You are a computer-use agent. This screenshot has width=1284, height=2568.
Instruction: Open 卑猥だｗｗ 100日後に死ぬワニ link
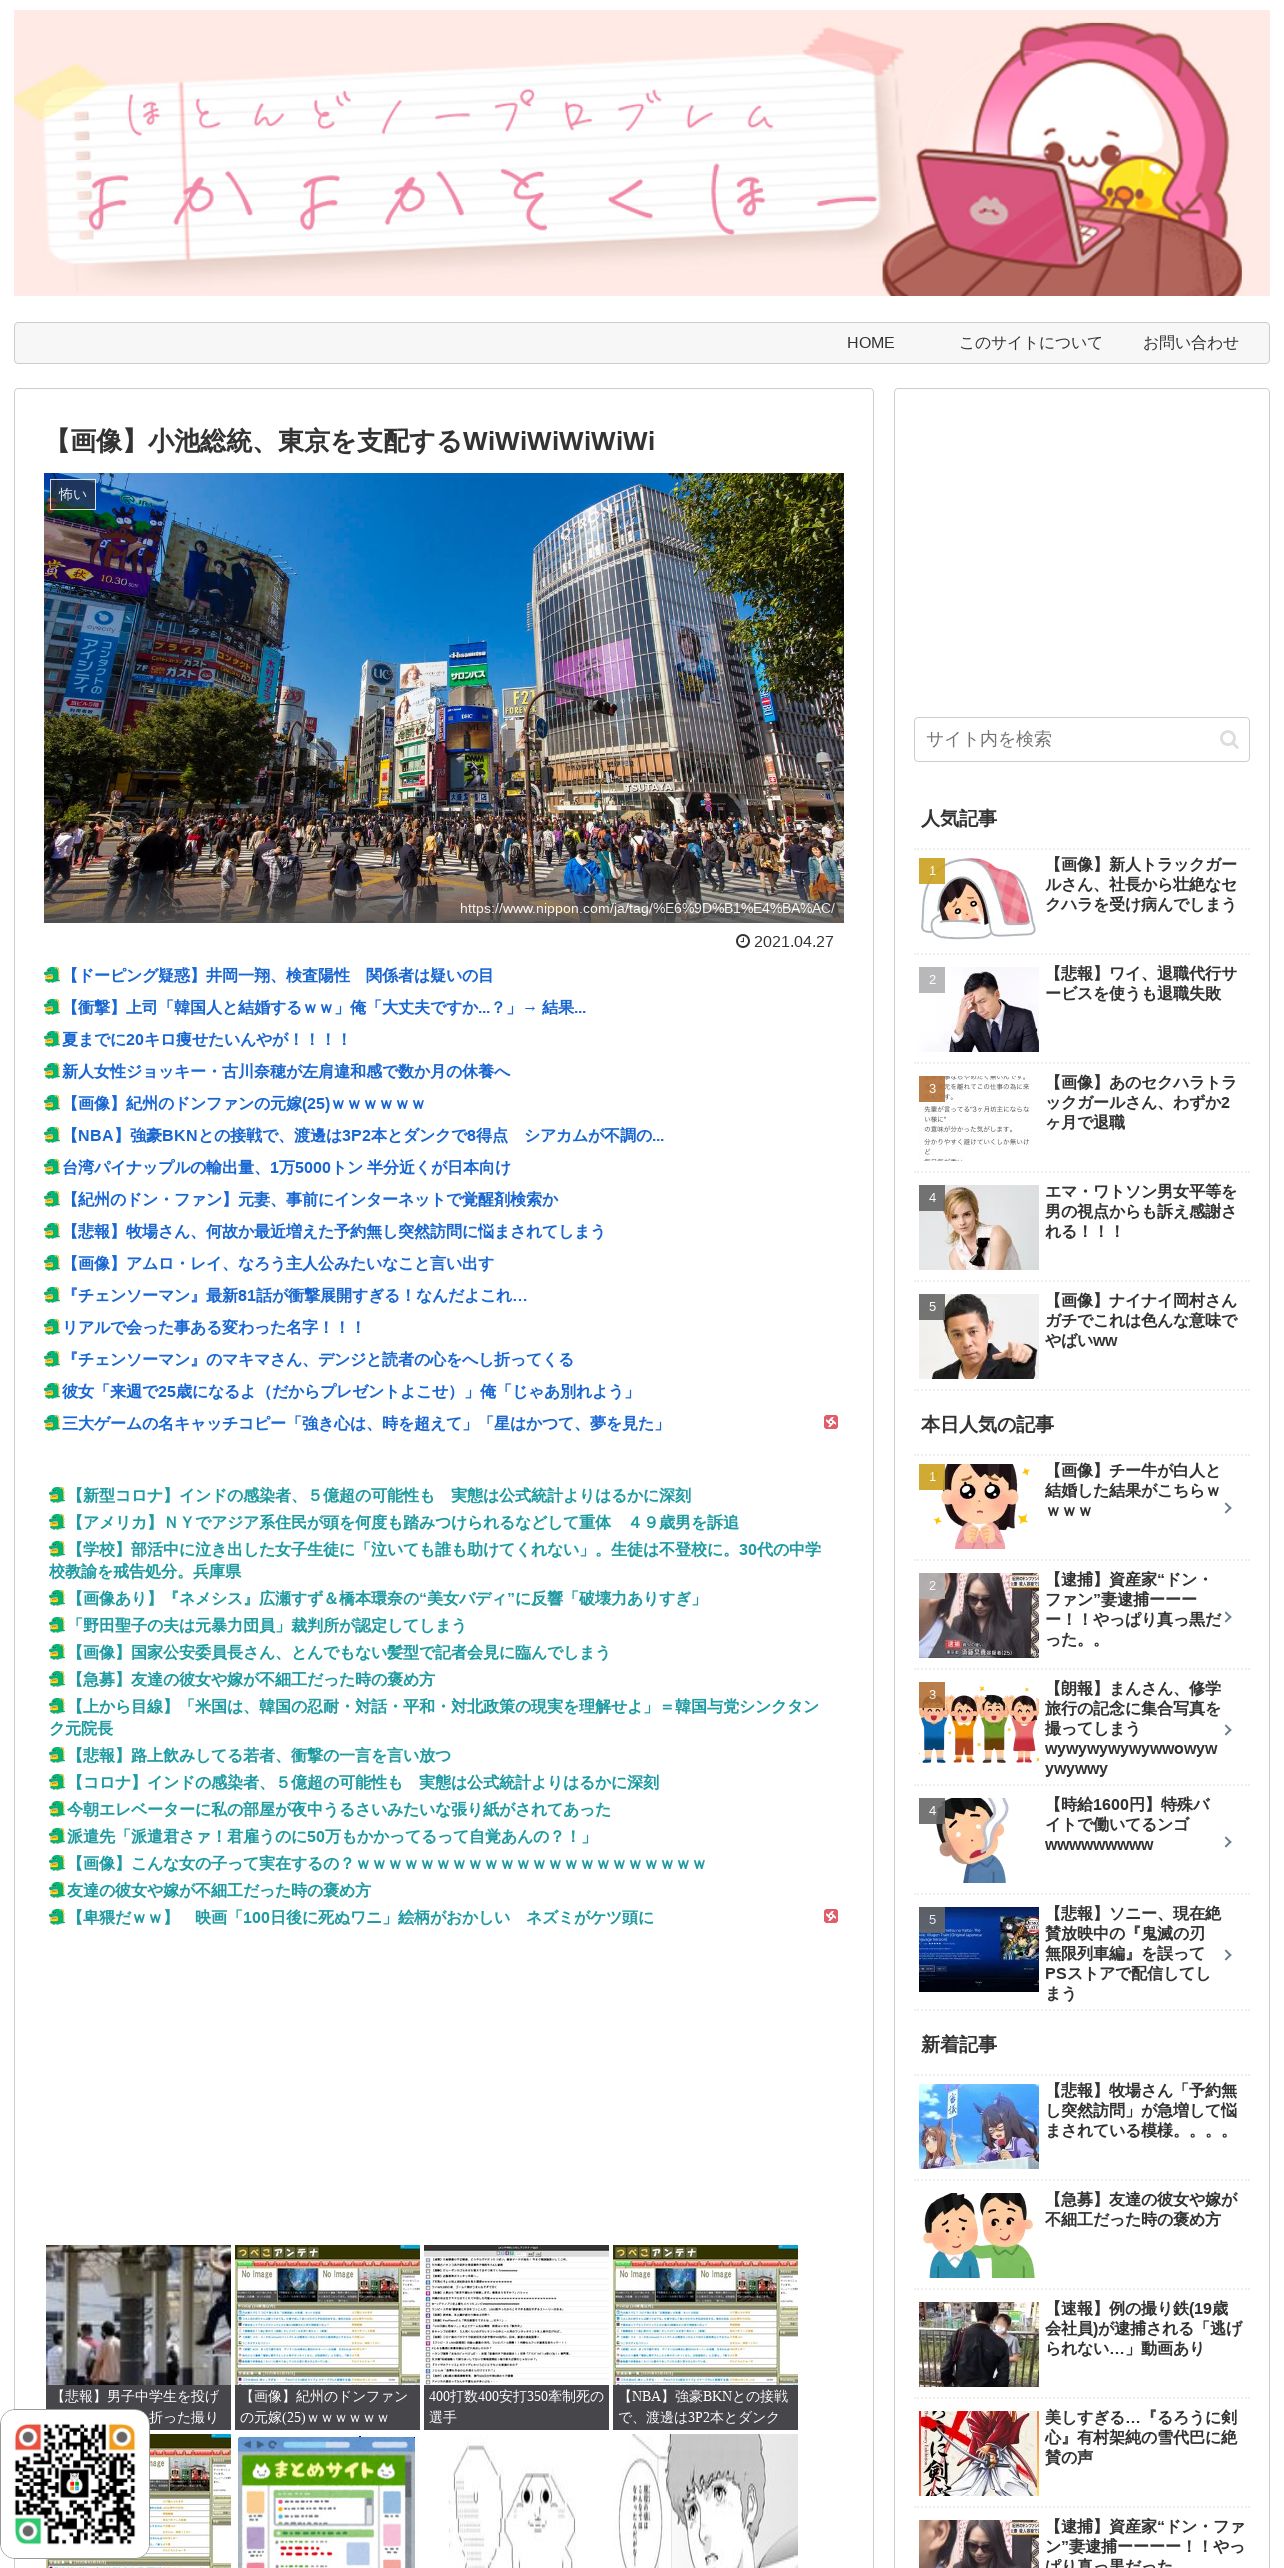(x=360, y=1917)
